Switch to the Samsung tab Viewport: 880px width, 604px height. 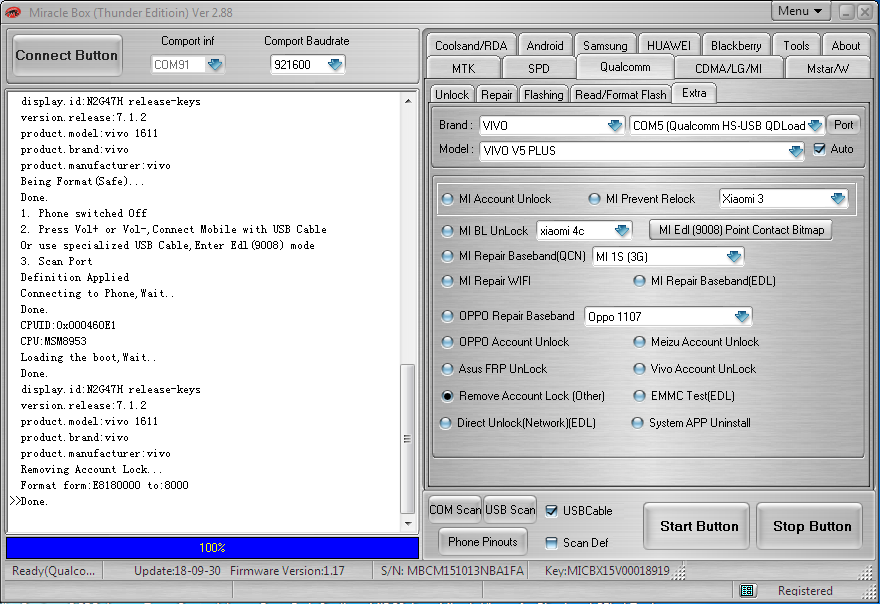[605, 45]
